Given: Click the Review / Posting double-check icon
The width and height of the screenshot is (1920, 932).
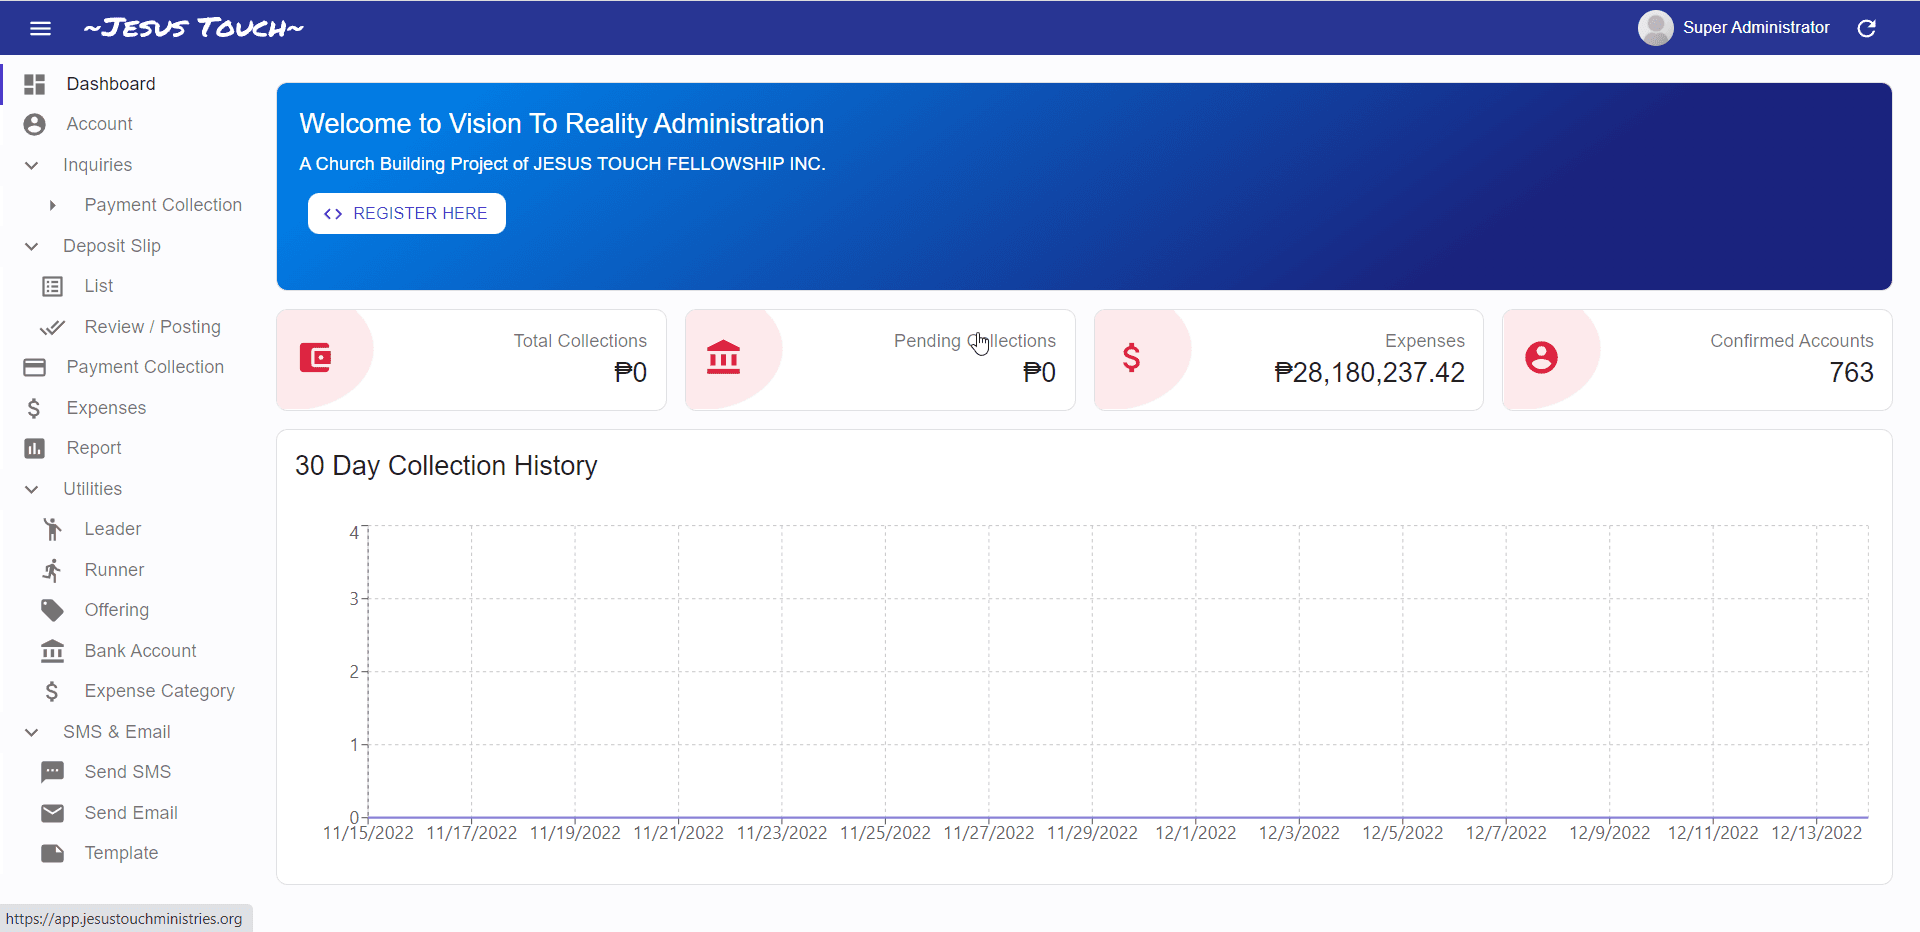Looking at the screenshot, I should tap(52, 327).
